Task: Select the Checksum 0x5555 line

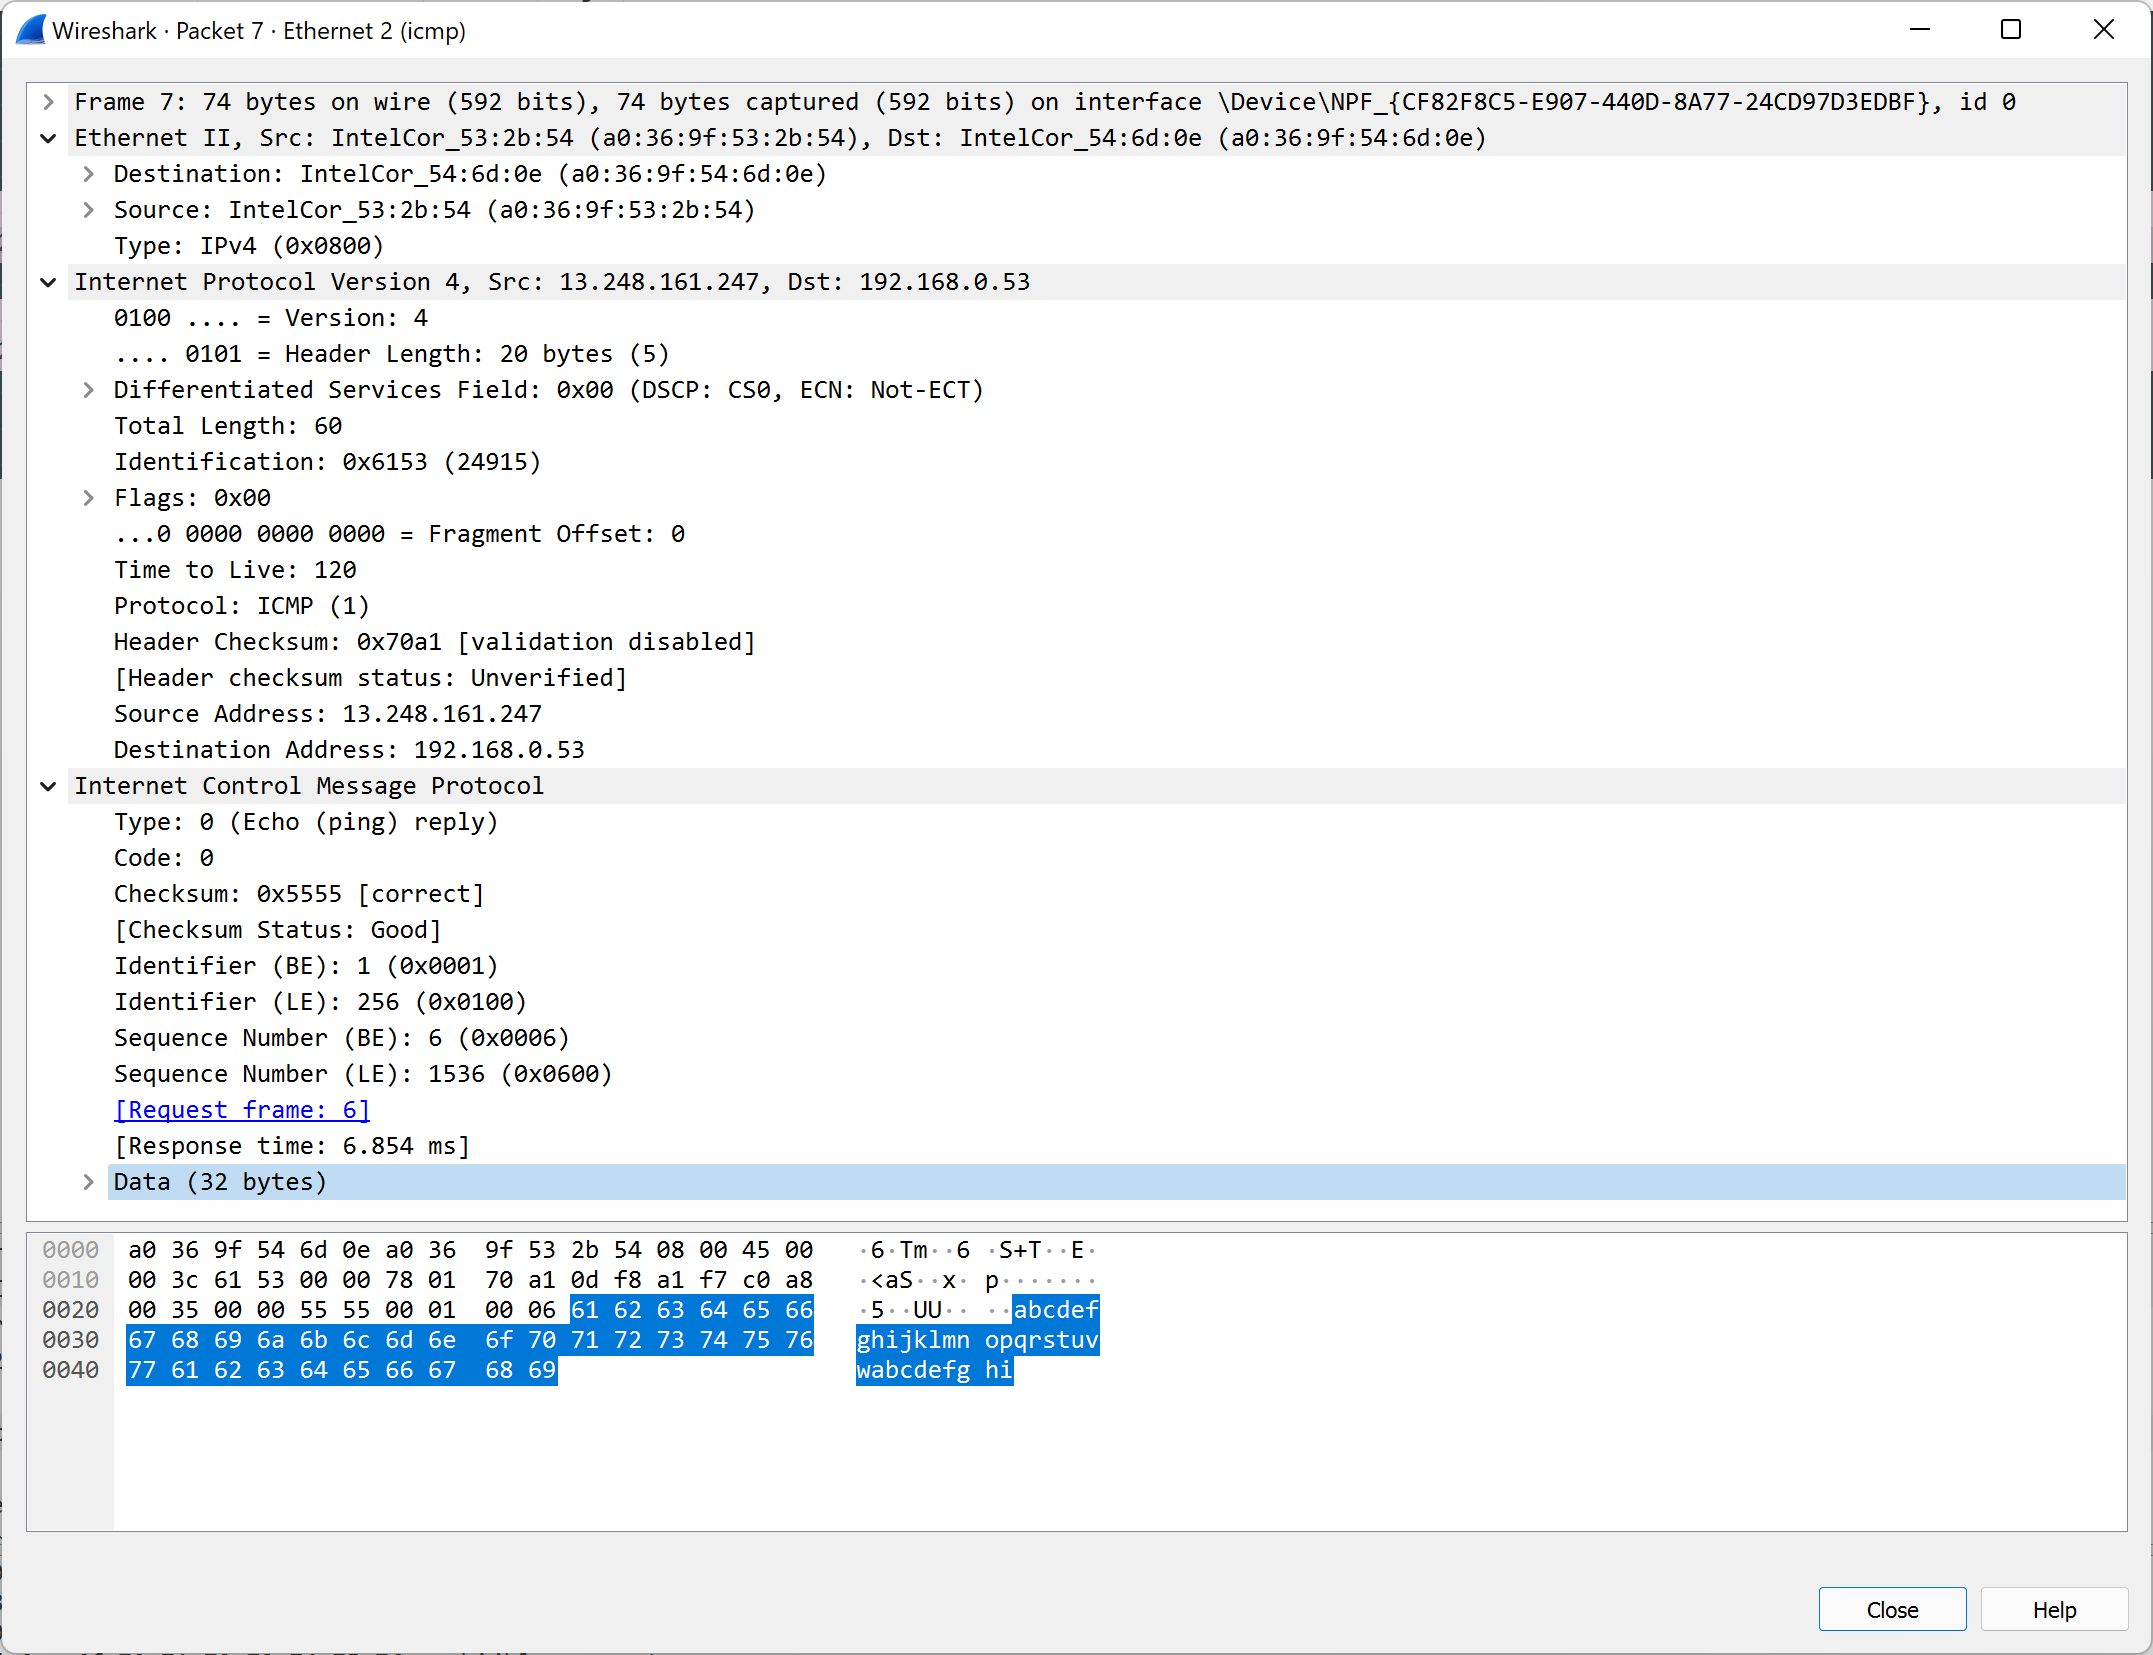Action: tap(299, 893)
